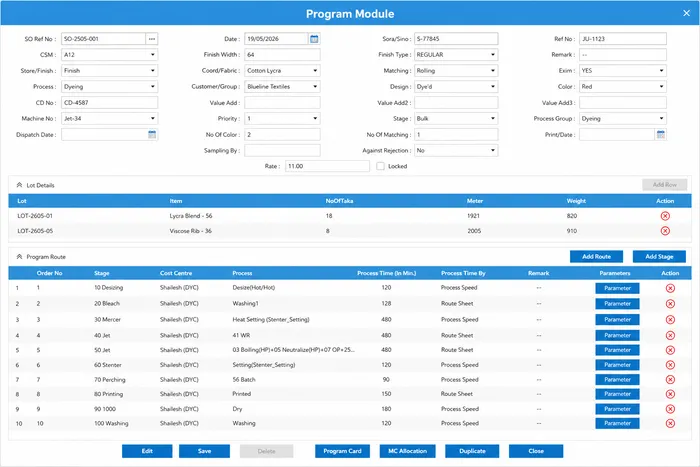Remove route row 90 1000
700x467 pixels.
[x=670, y=409]
